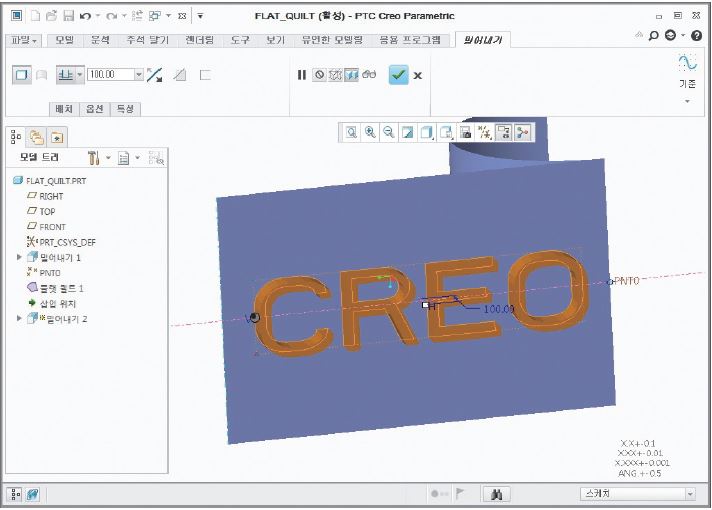Open the Properties (특성) panel tab

tap(125, 109)
